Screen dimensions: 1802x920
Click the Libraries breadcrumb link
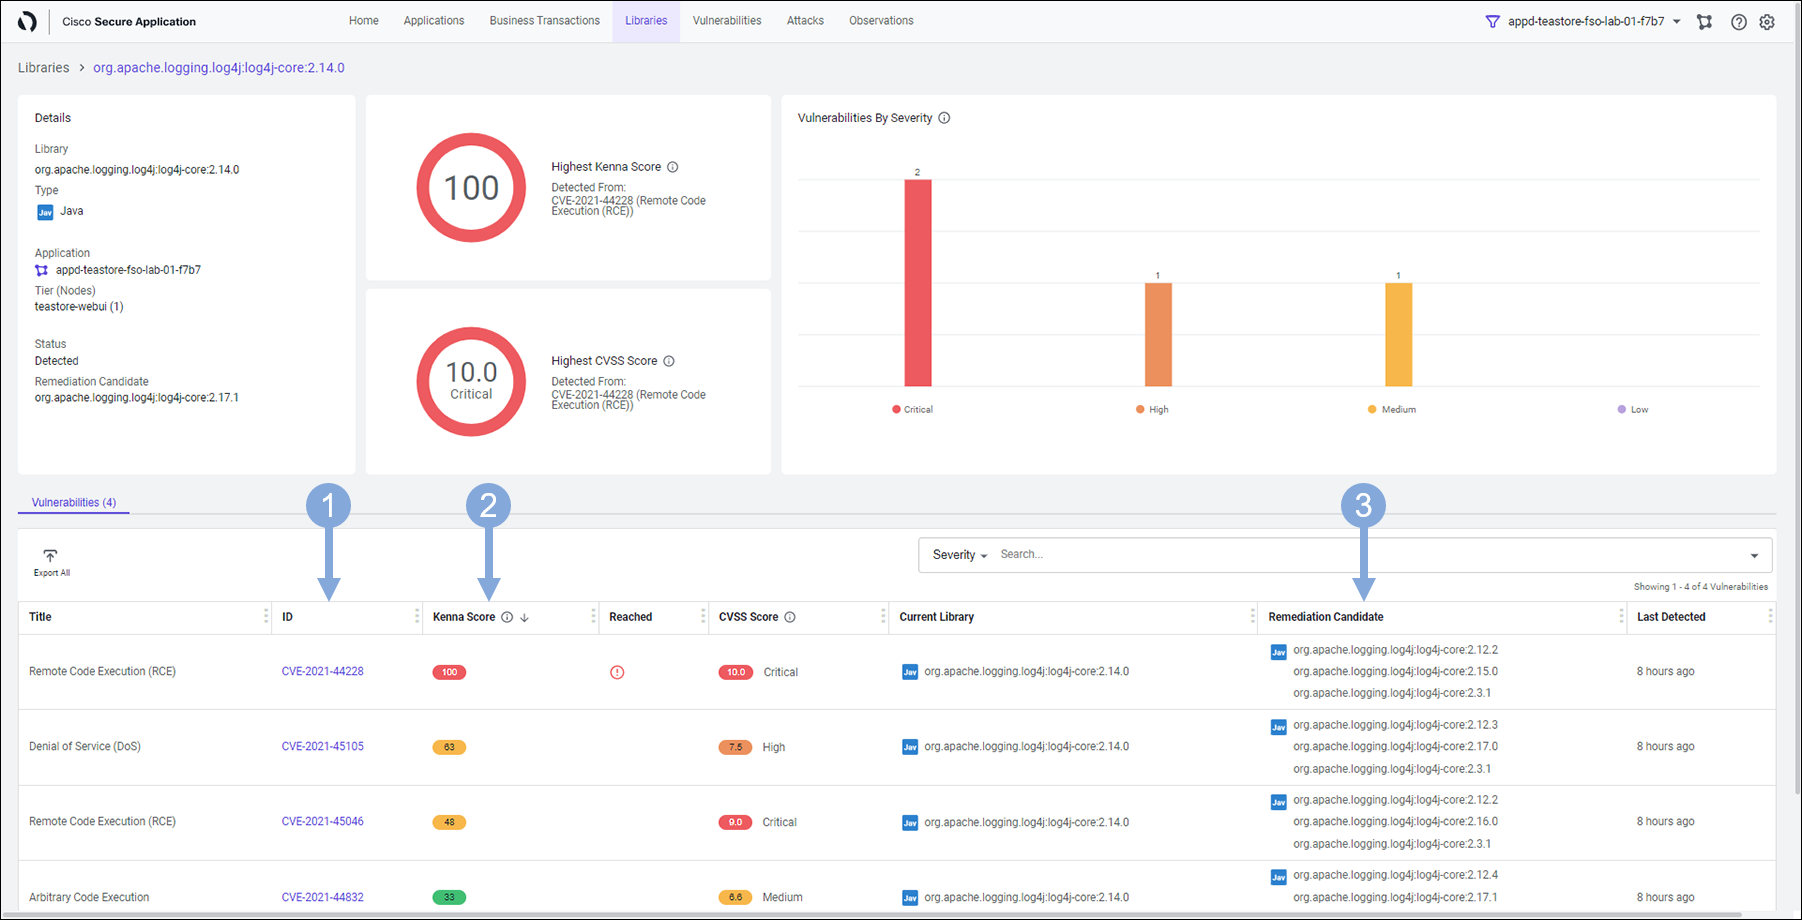point(44,68)
